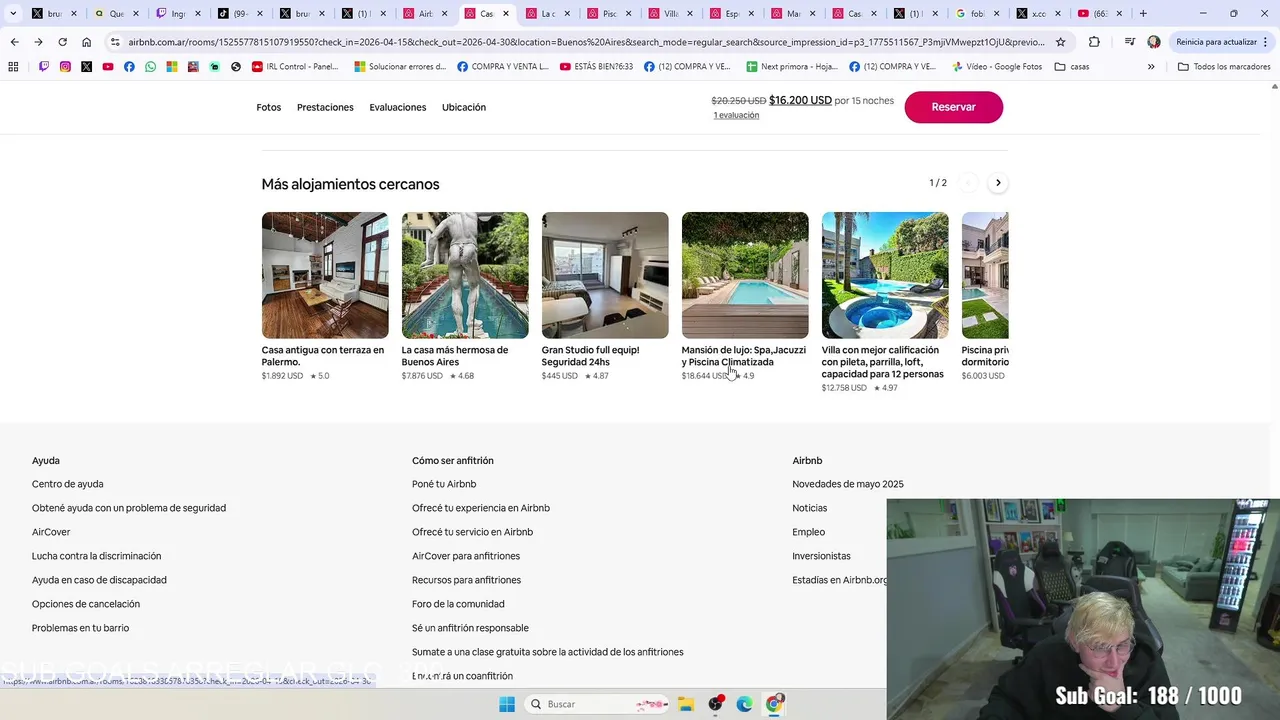Open the Facebook bookmark icon
Image resolution: width=1280 pixels, height=720 pixels.
[129, 66]
